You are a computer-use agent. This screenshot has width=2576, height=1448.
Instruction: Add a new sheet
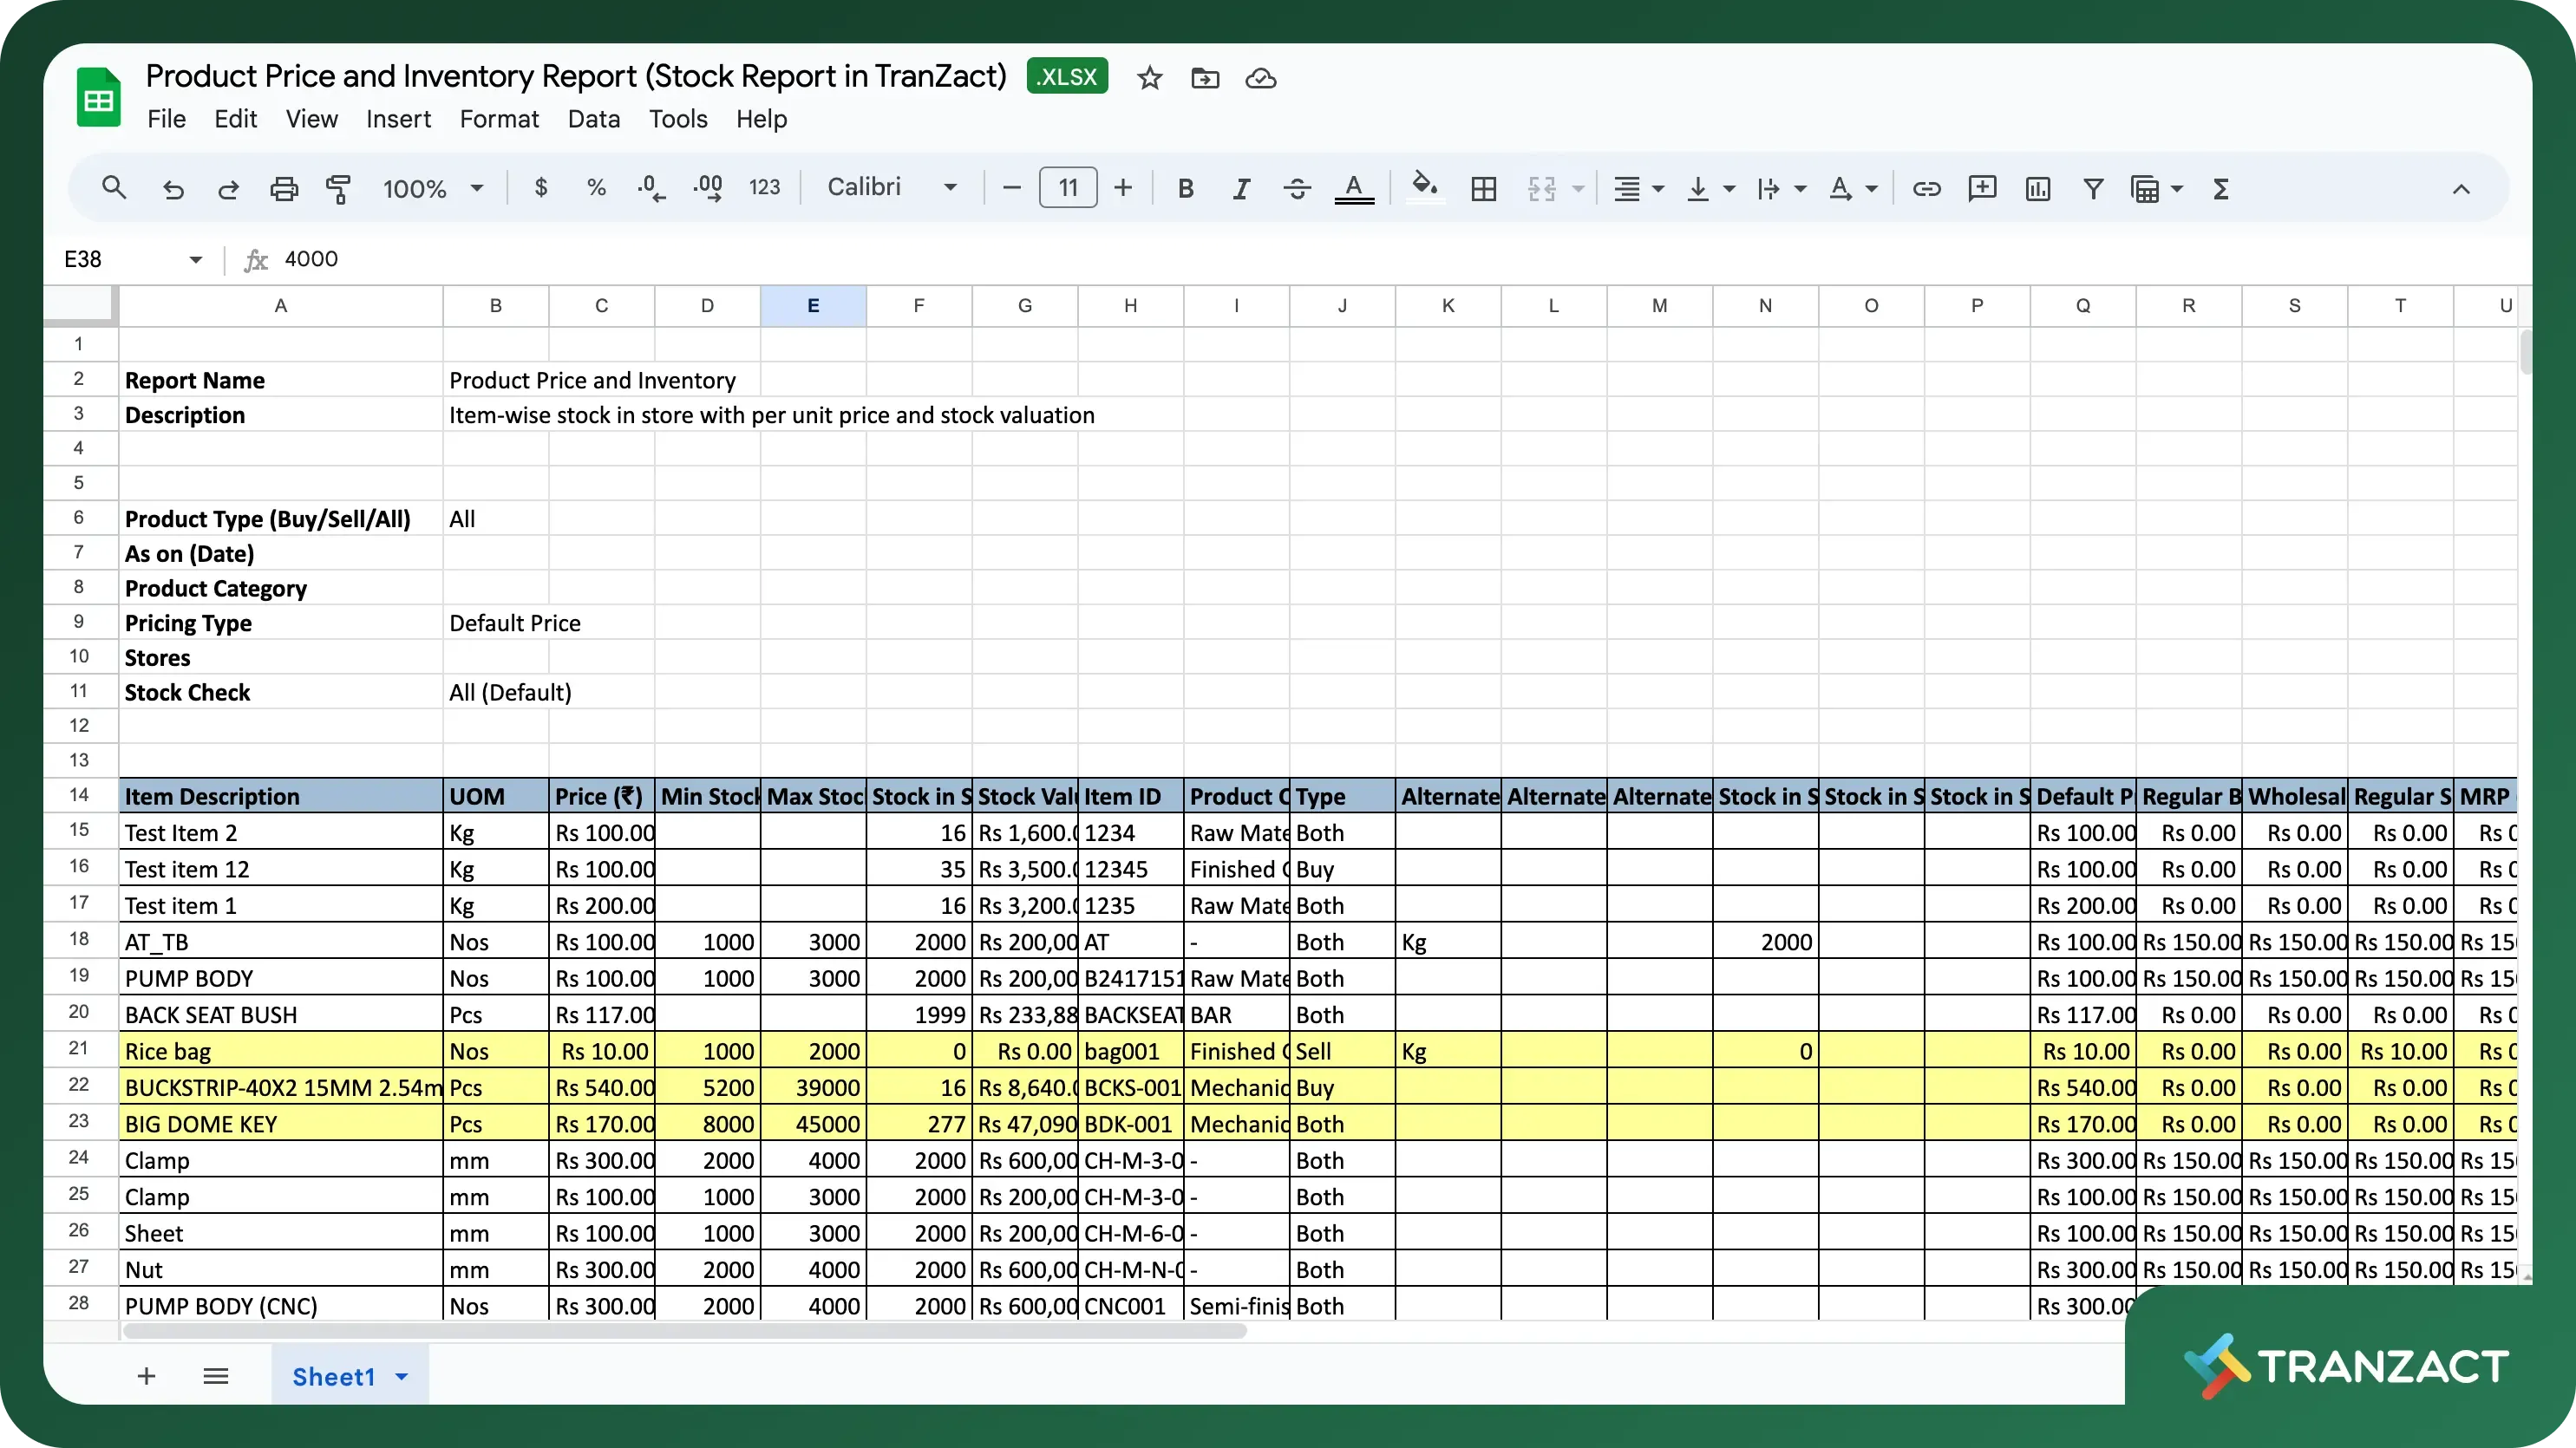(146, 1376)
